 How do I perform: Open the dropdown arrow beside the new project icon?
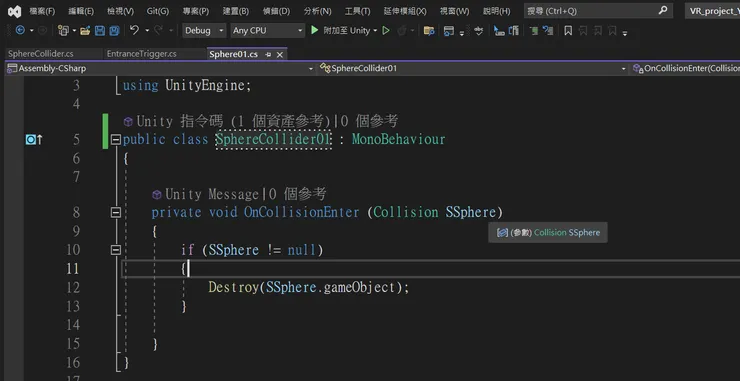click(74, 31)
